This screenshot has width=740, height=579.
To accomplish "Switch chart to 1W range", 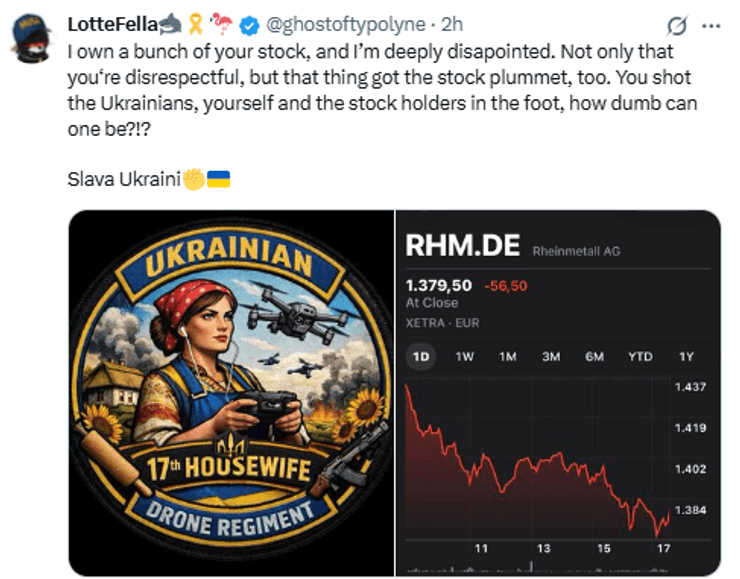I will pyautogui.click(x=464, y=357).
